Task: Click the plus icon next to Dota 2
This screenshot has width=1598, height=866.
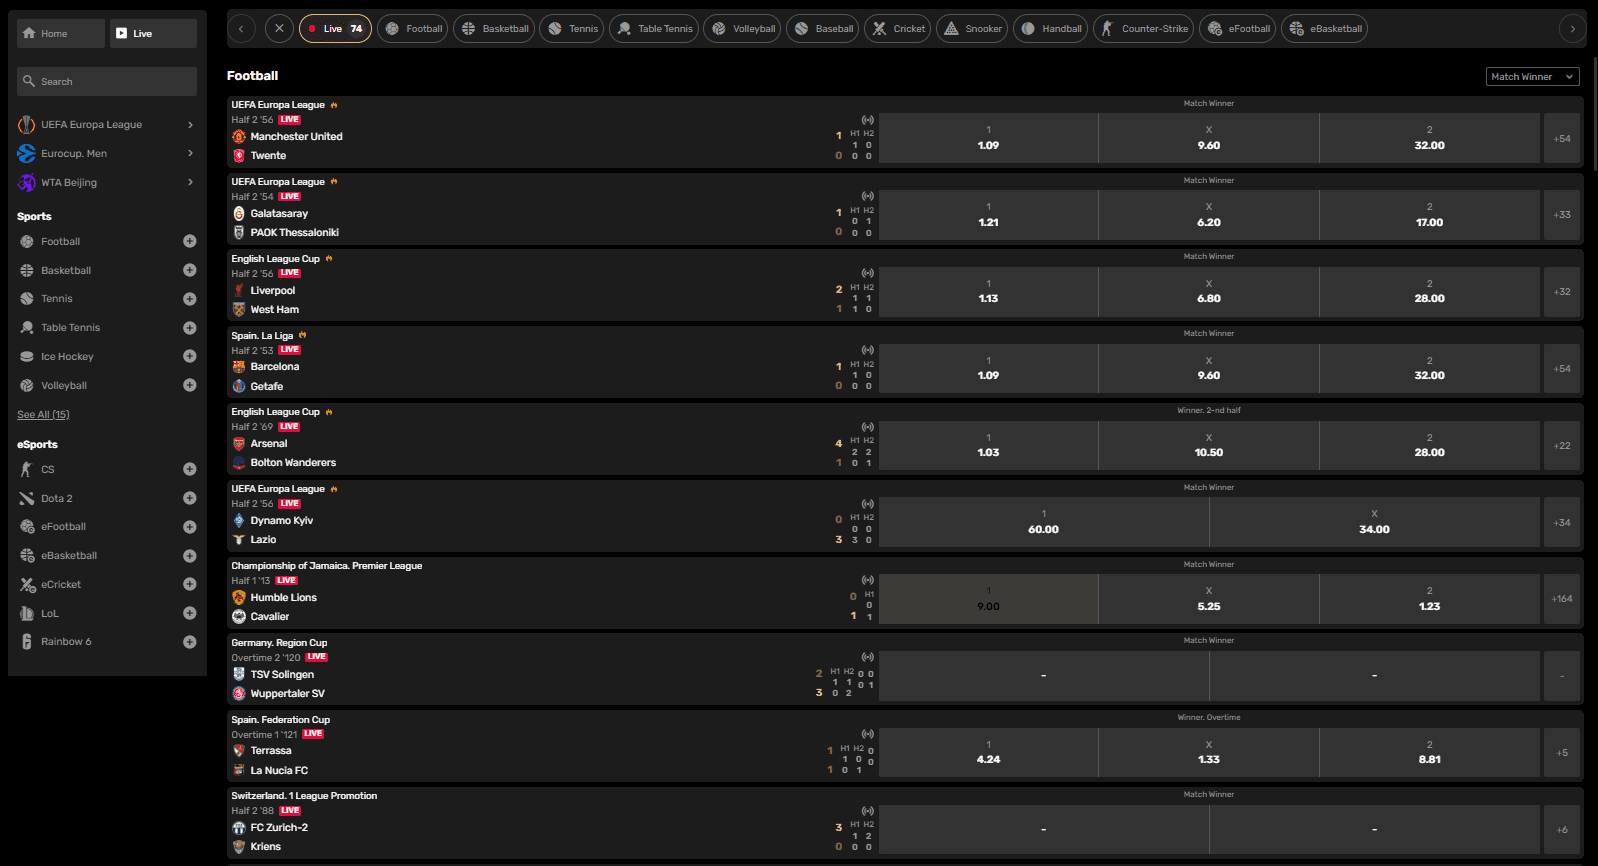Action: coord(190,498)
